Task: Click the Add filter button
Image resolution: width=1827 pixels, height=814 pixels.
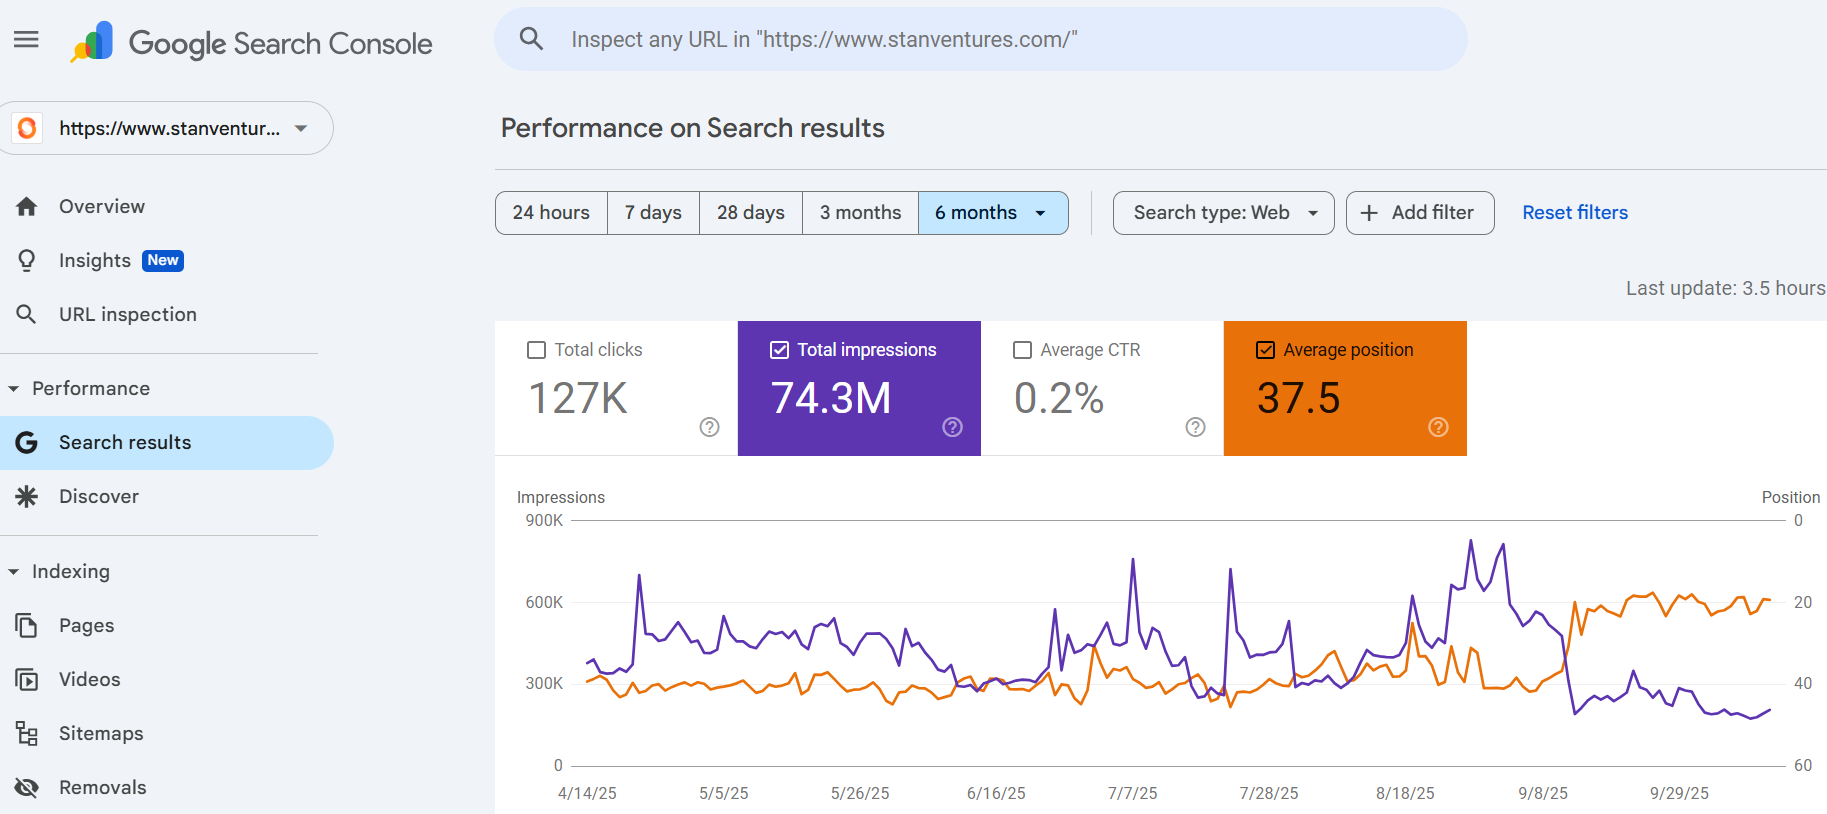Action: (x=1419, y=213)
